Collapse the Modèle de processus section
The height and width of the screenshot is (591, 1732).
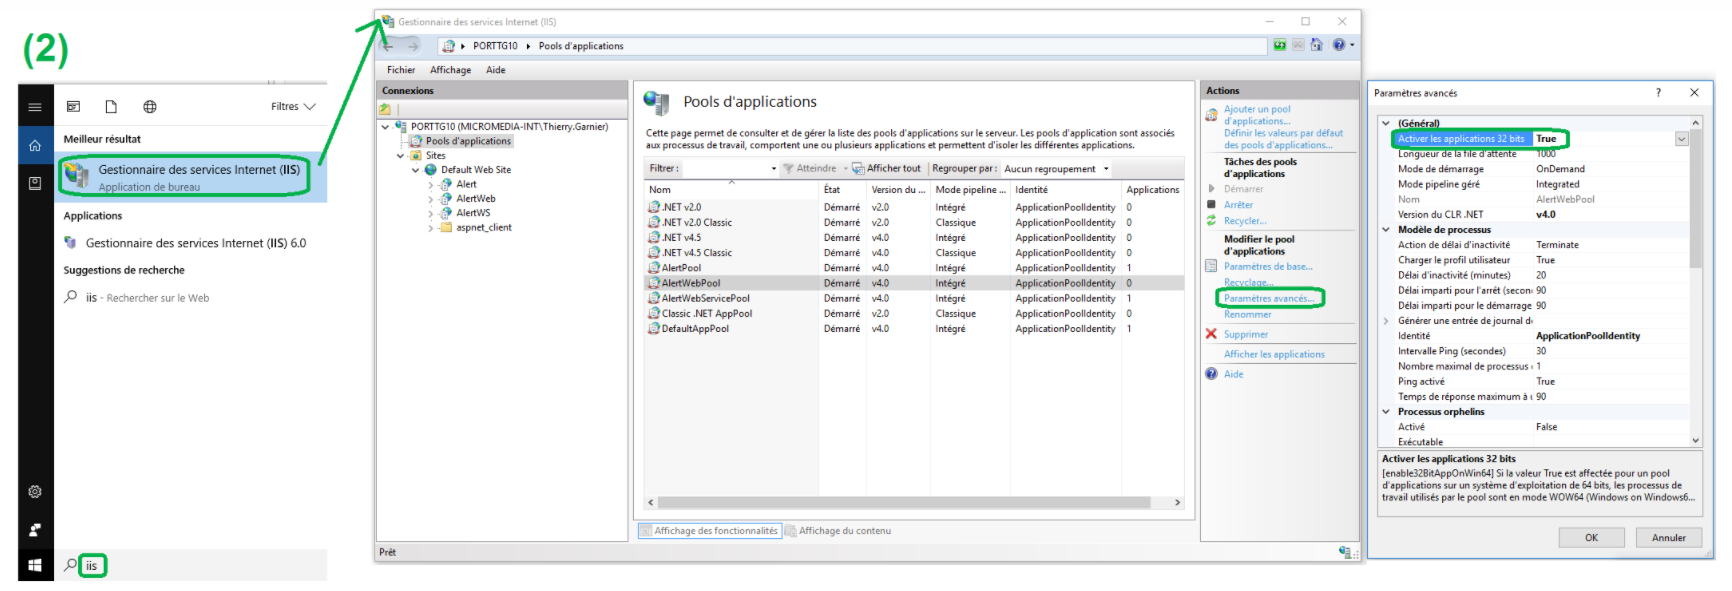[x=1386, y=230]
